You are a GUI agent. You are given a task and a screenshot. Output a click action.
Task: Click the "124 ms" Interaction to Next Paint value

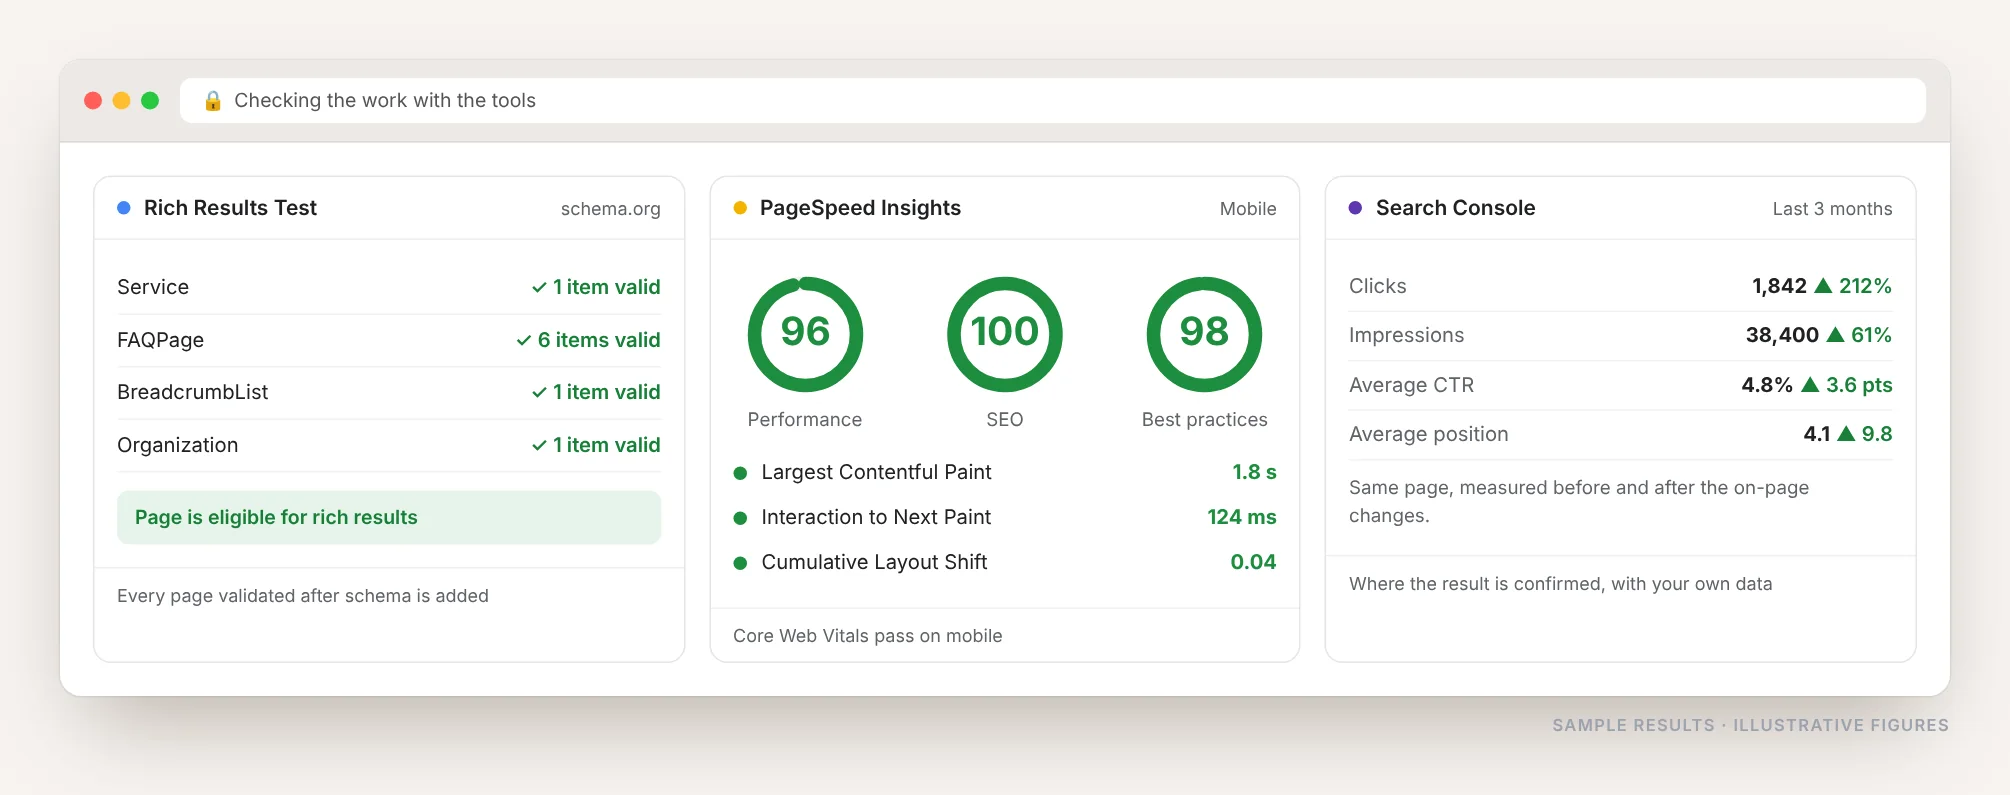point(1242,517)
